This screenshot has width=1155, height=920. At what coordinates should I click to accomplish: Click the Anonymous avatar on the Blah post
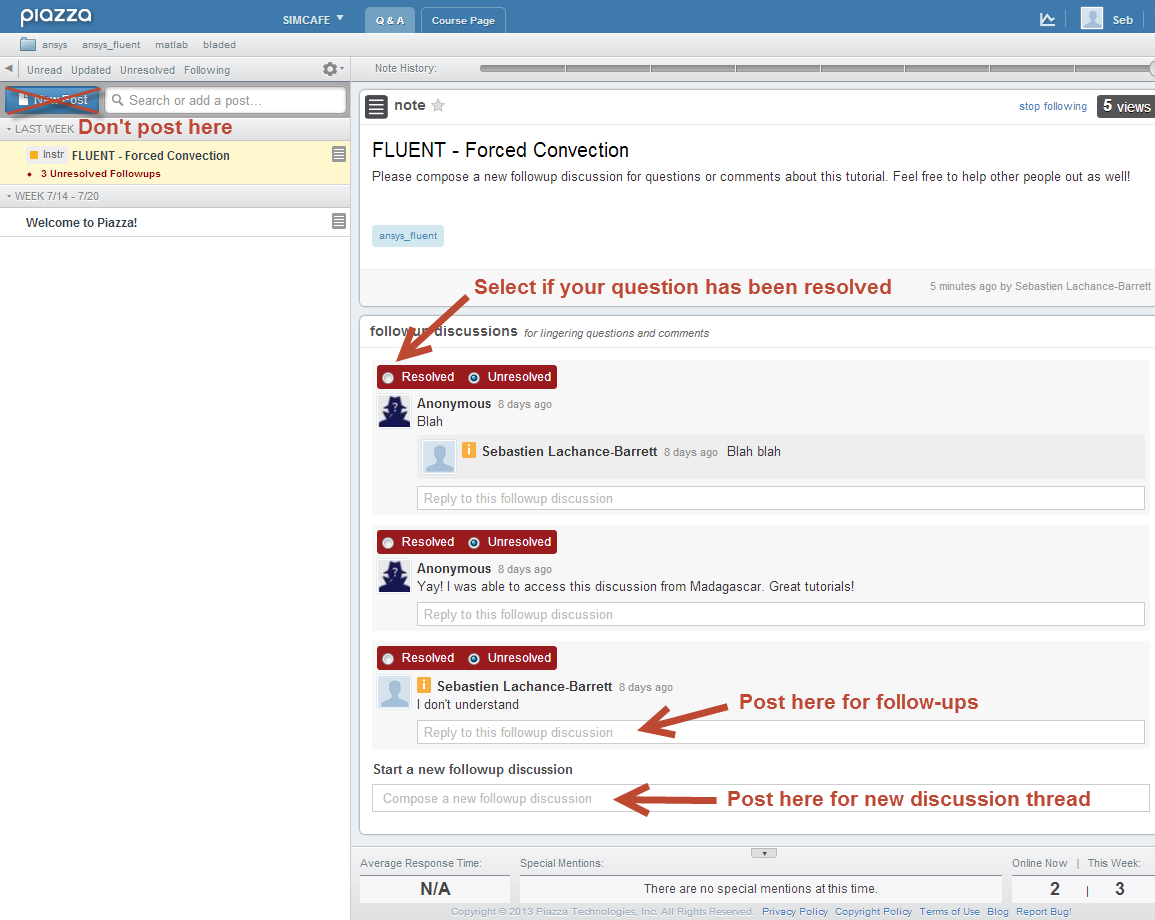point(394,411)
